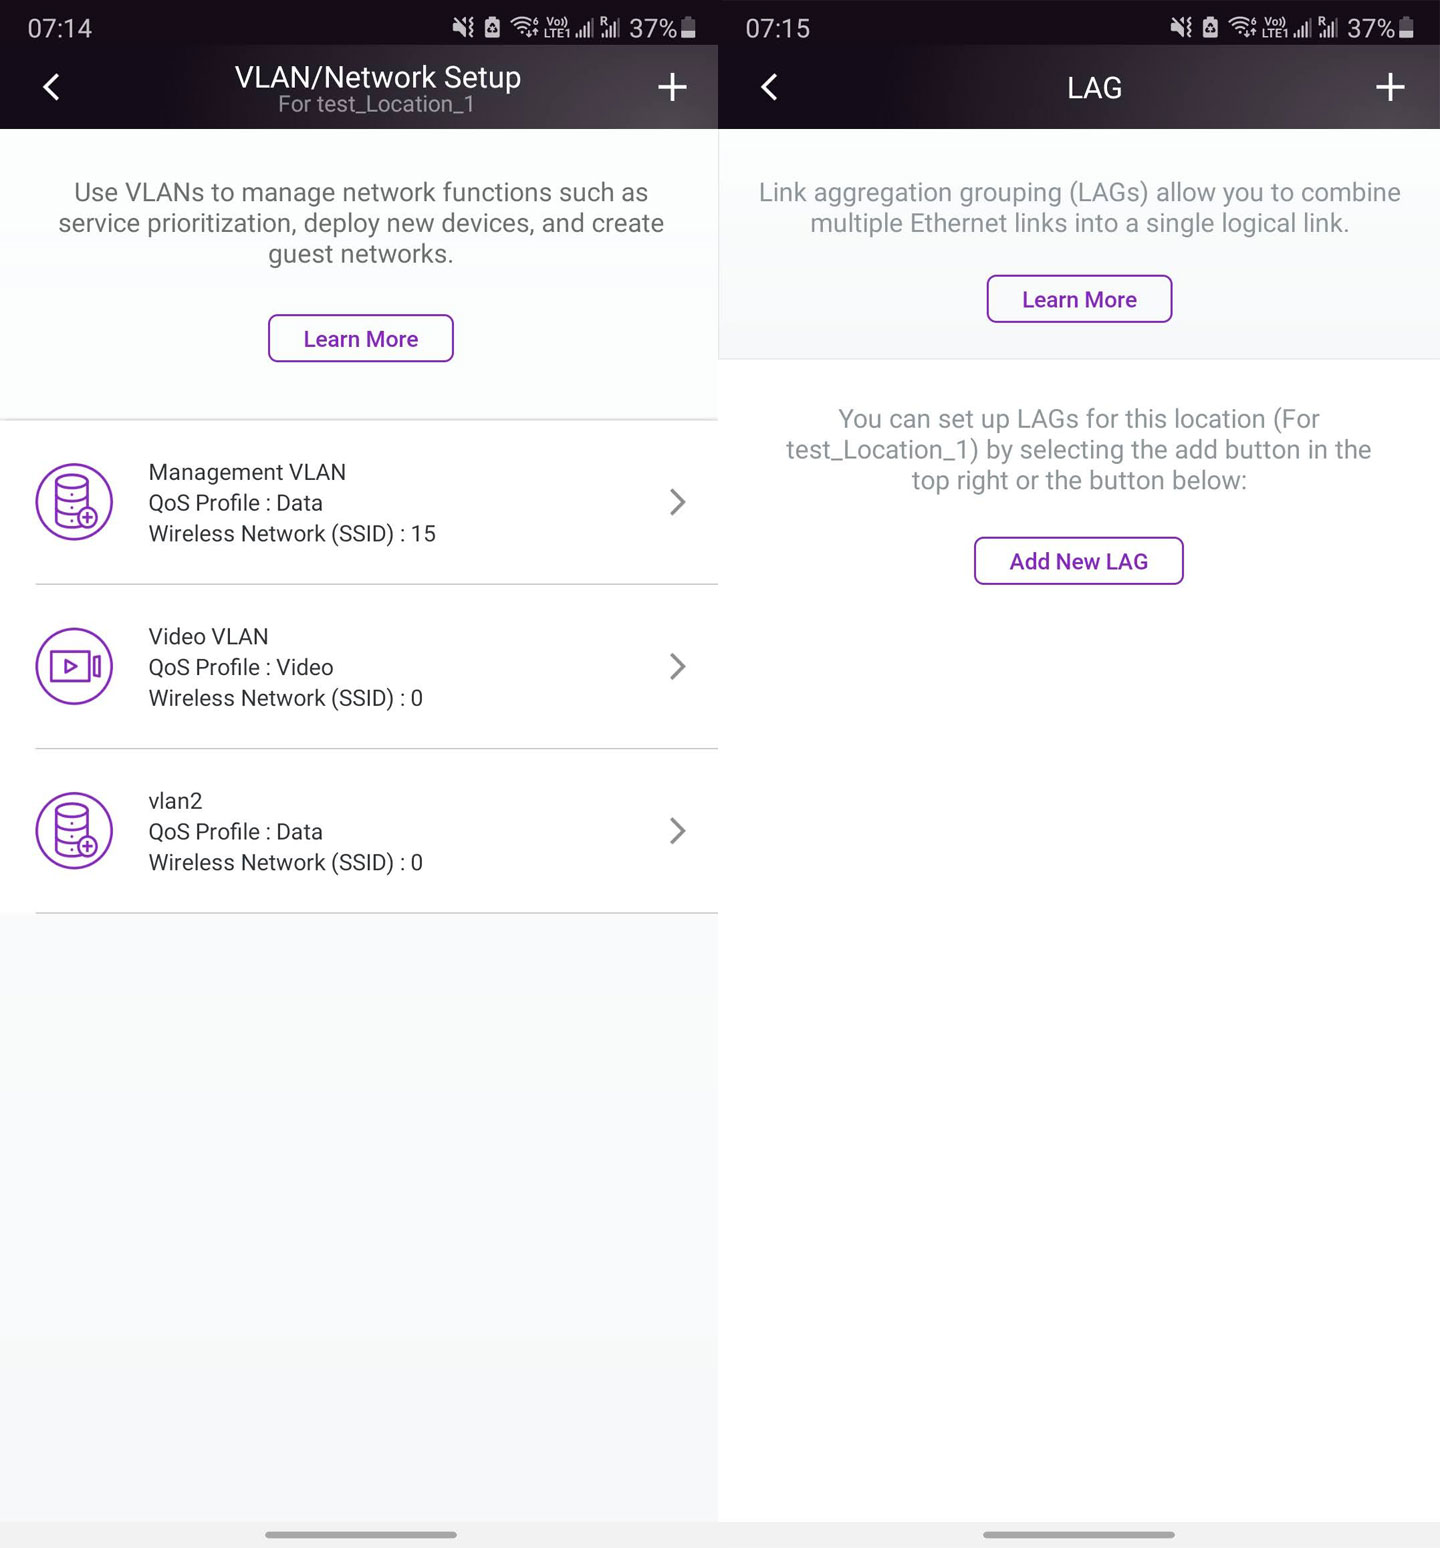Go back from the LAG screen
Viewport: 1440px width, 1548px height.
click(769, 87)
